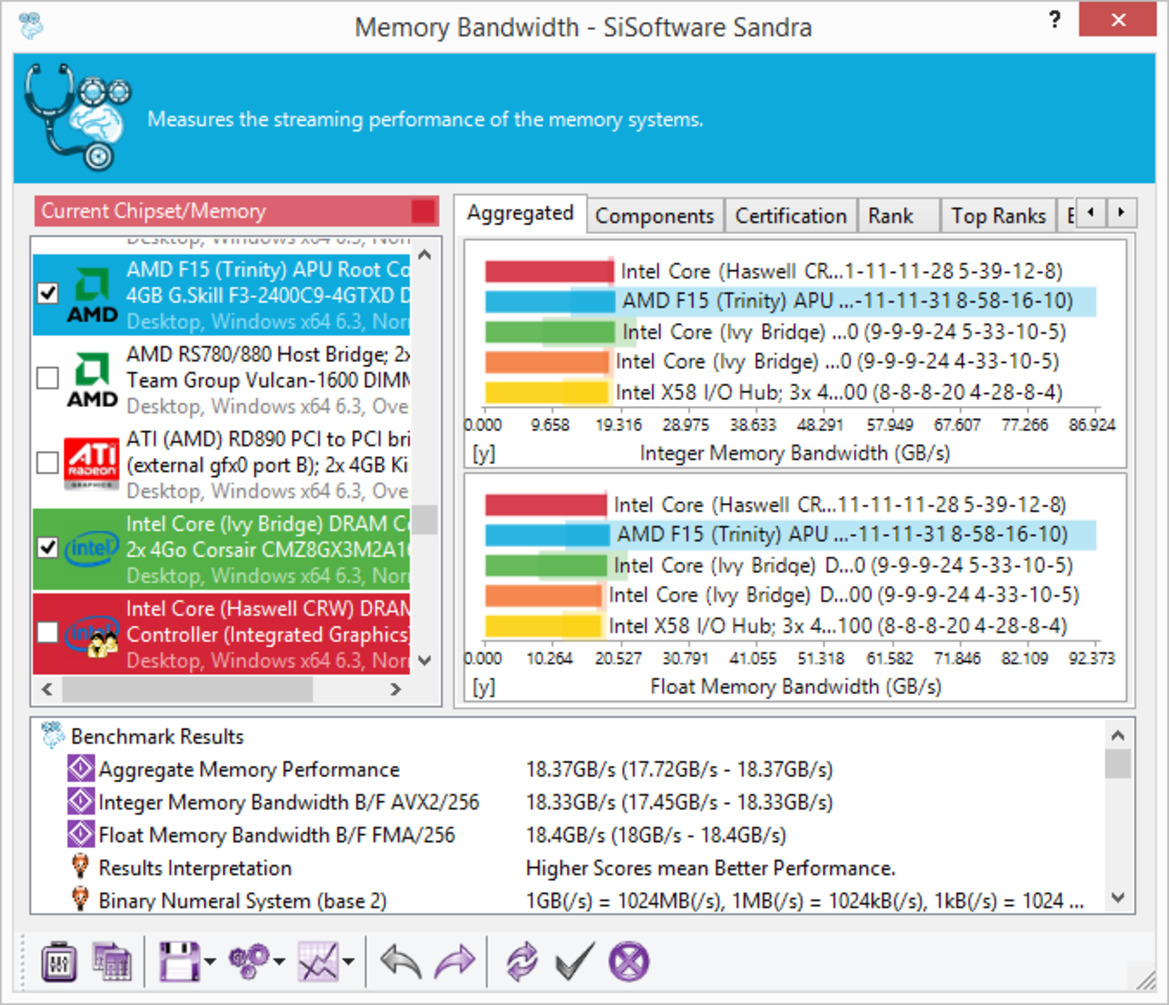Check the ATI (AMD) RD890 checkbox
Image resolution: width=1169 pixels, height=1005 pixels.
tap(48, 463)
